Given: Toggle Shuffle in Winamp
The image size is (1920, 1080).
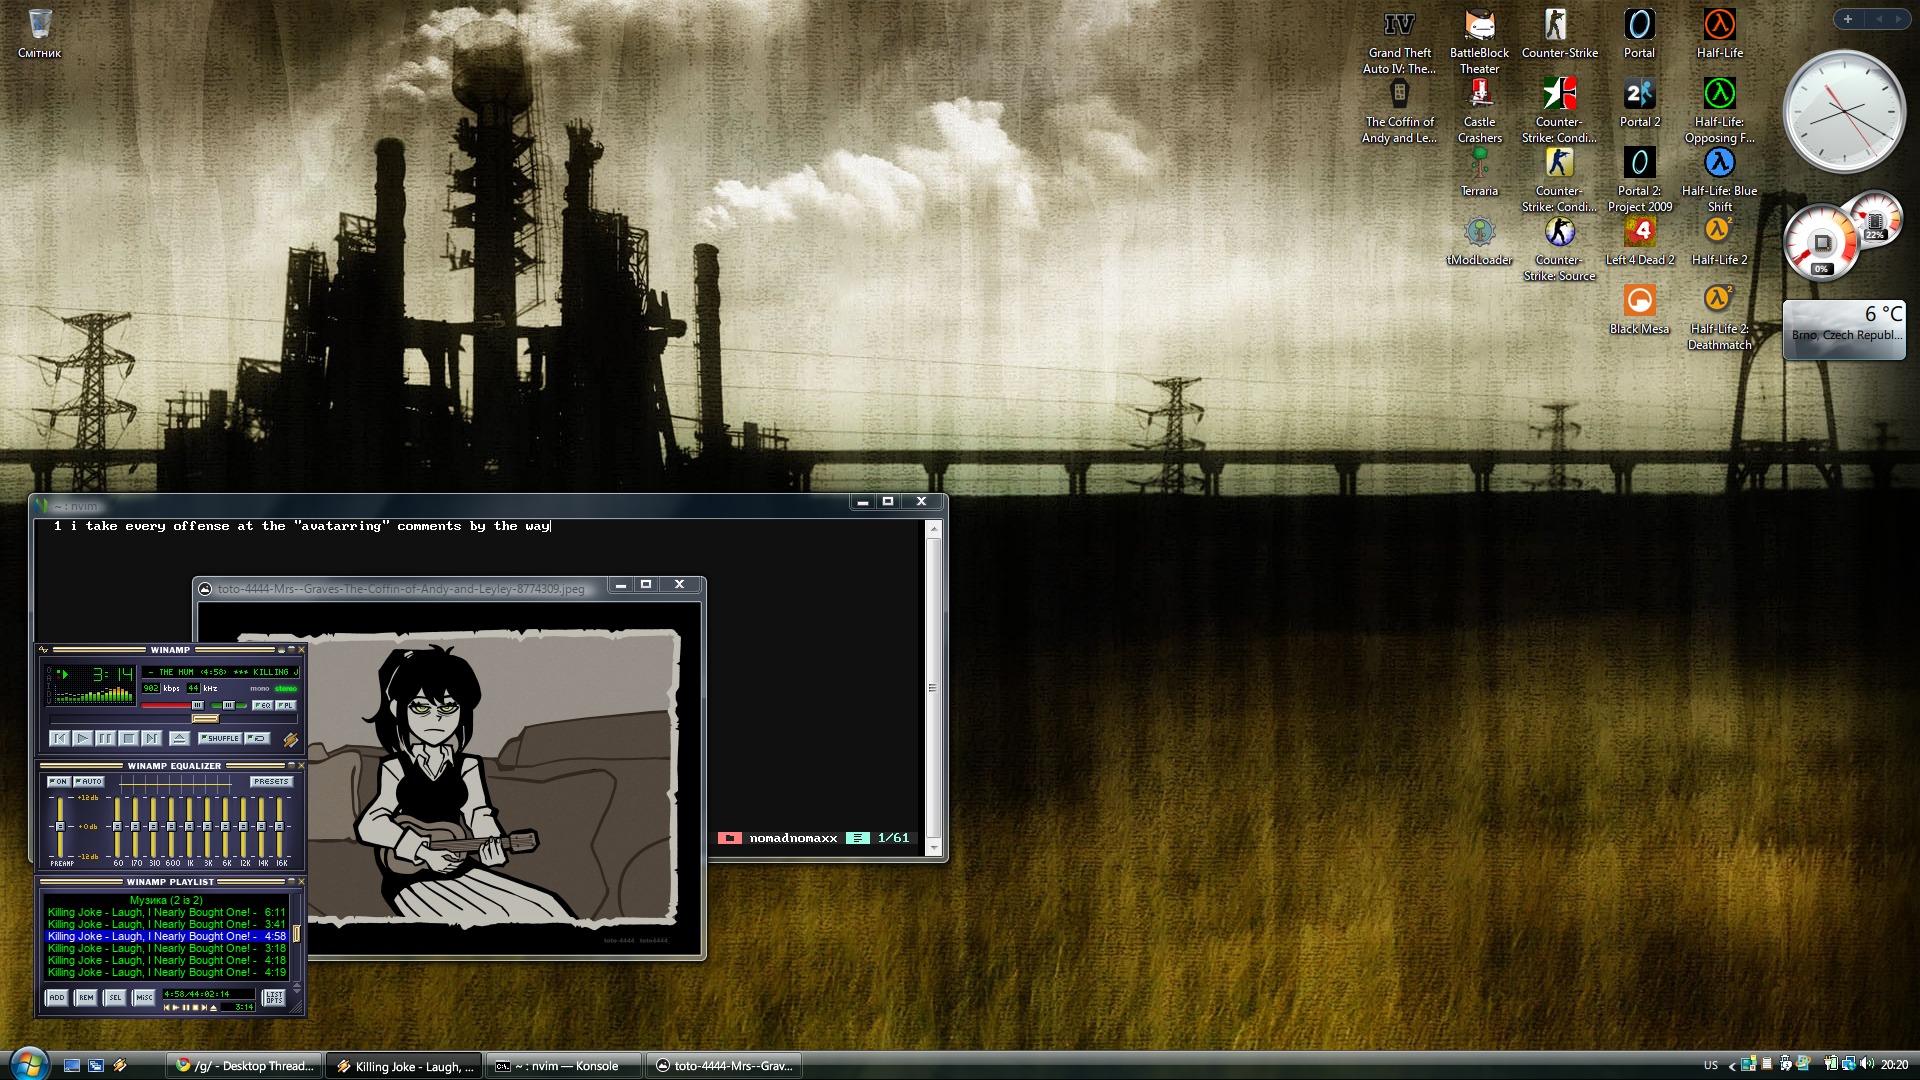Looking at the screenshot, I should (220, 738).
